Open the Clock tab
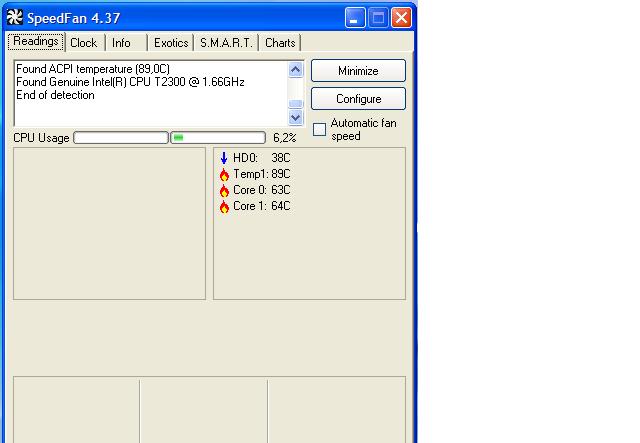This screenshot has width=640, height=443. click(84, 43)
